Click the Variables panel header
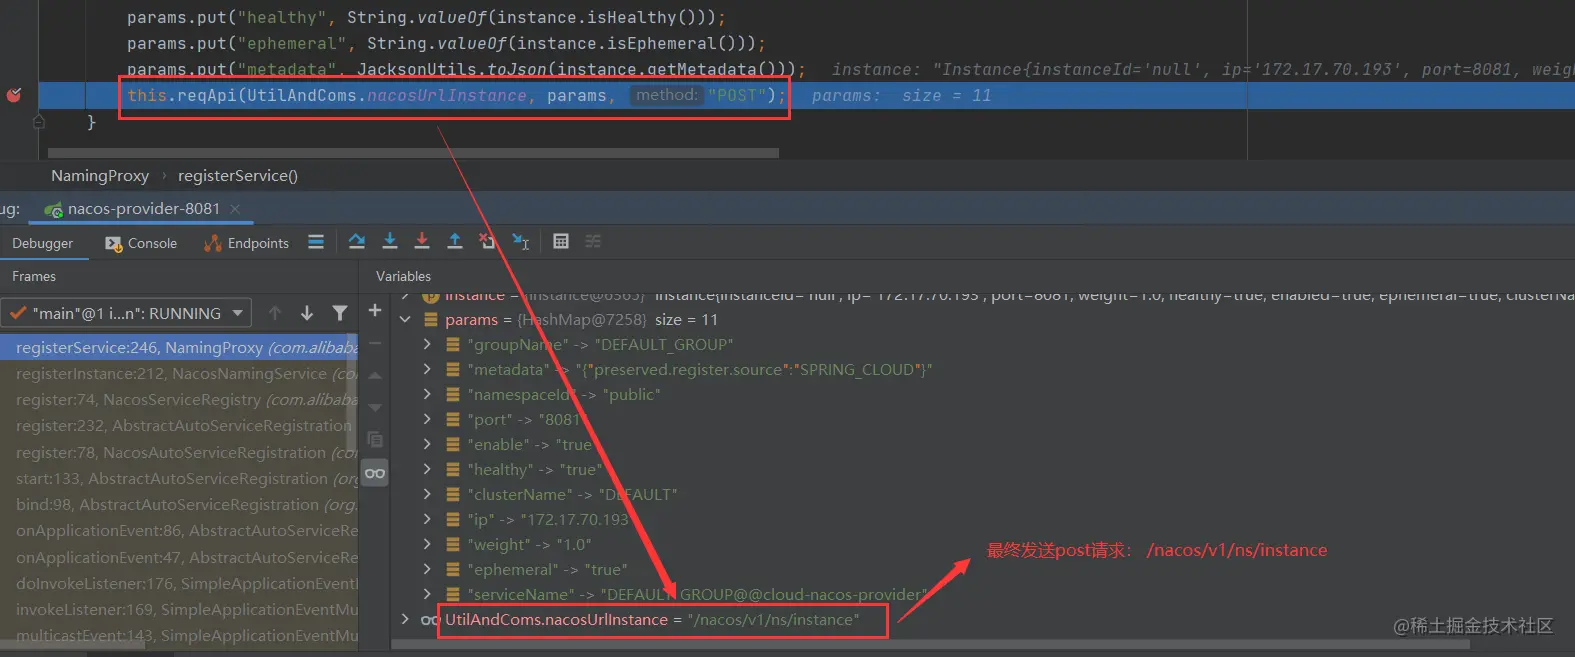 (404, 276)
